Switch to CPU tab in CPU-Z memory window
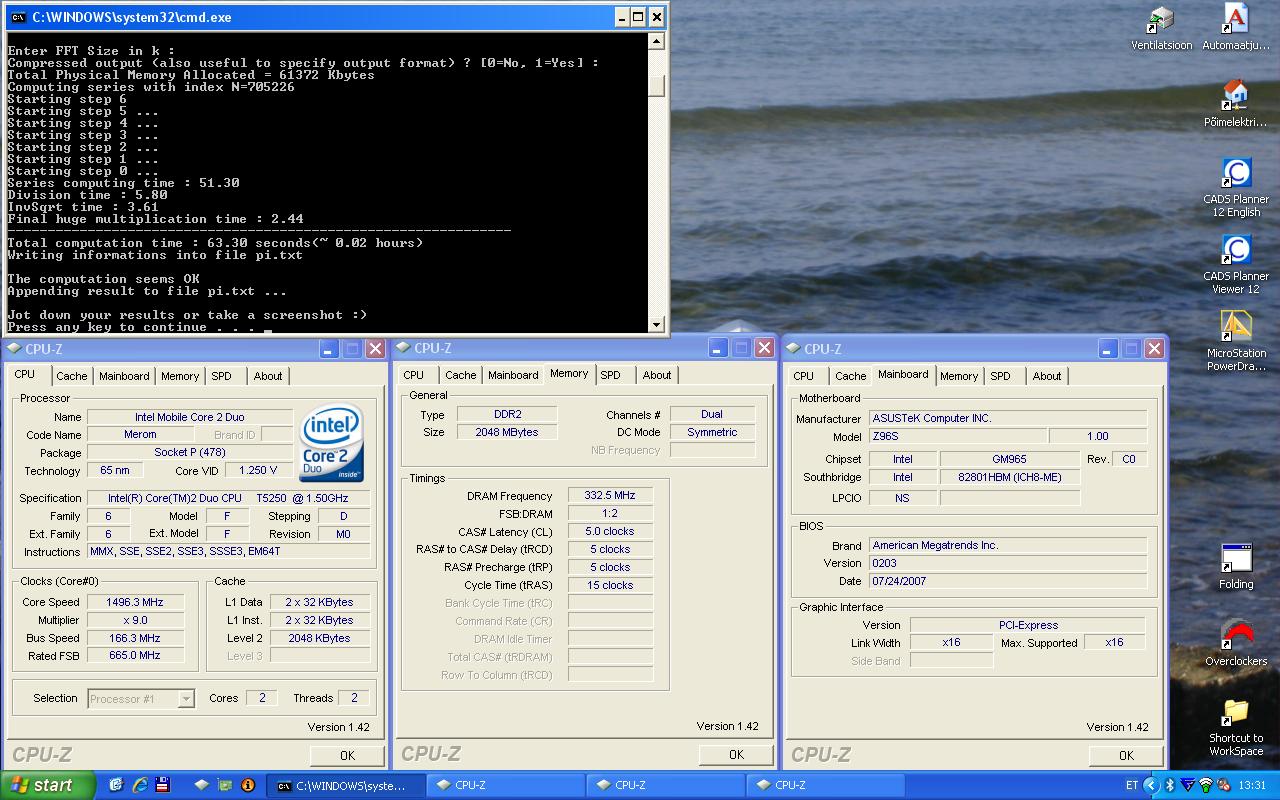The height and width of the screenshot is (800, 1280). pyautogui.click(x=414, y=375)
